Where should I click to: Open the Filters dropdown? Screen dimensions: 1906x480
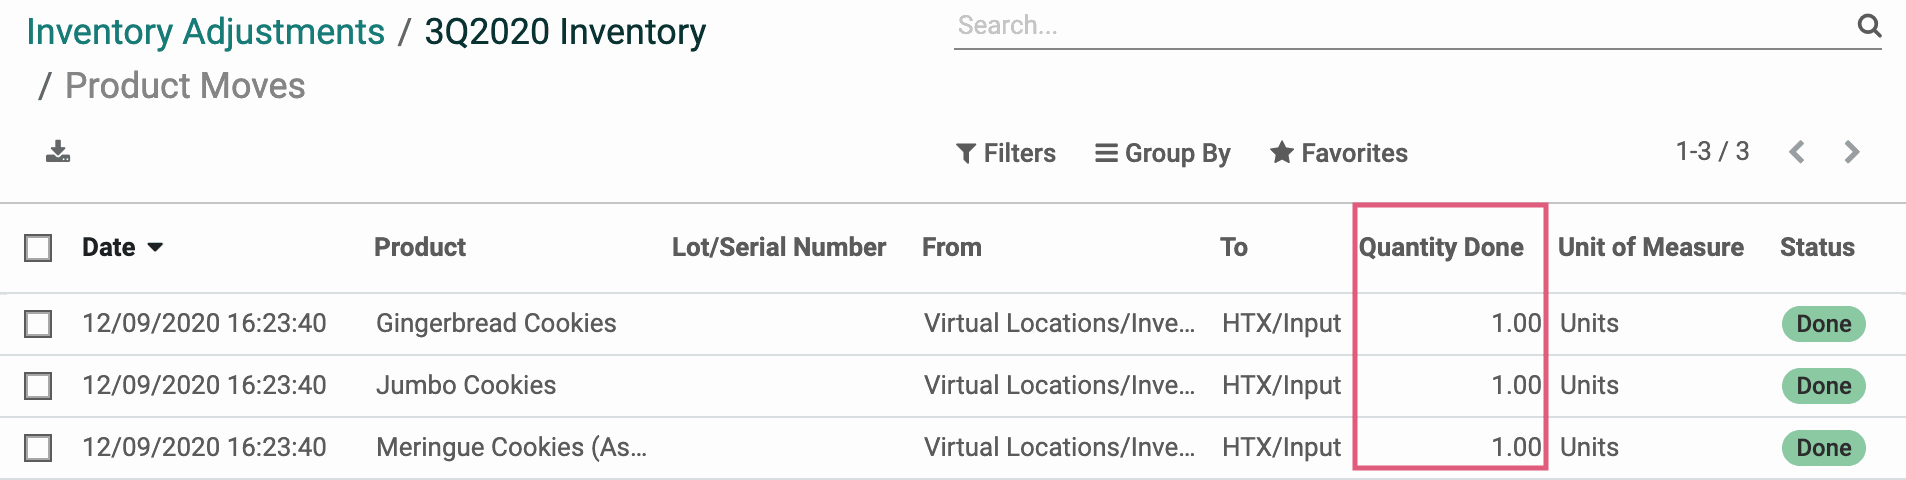[1006, 153]
